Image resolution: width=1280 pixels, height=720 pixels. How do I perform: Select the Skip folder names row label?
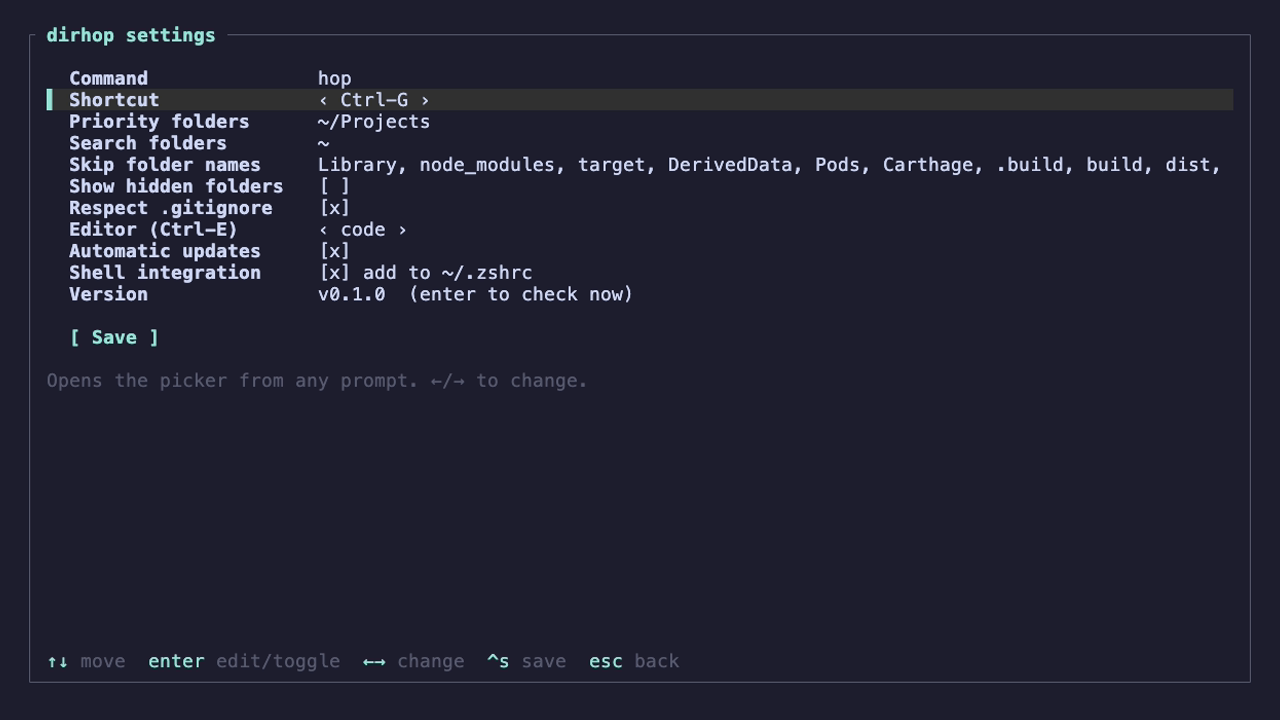pyautogui.click(x=165, y=165)
